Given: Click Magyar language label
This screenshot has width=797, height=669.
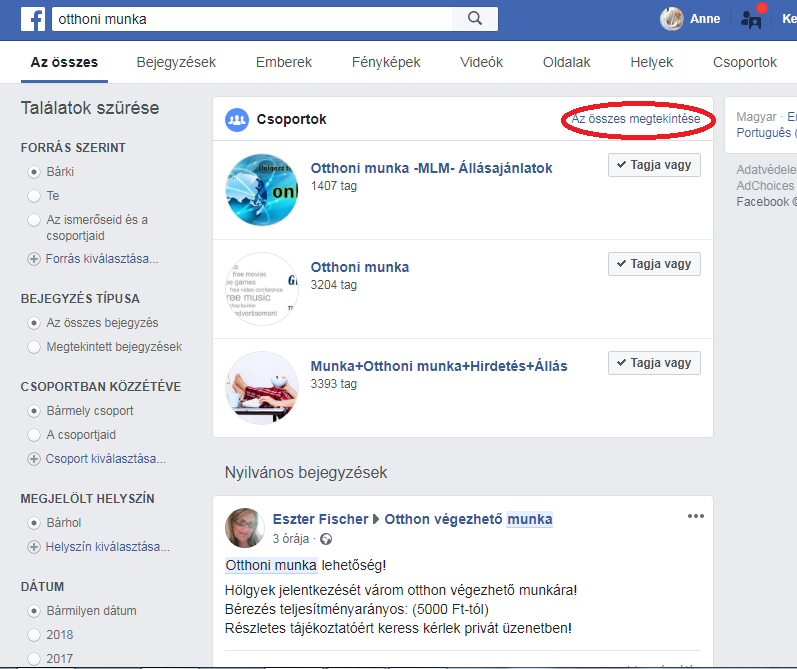Looking at the screenshot, I should (756, 117).
